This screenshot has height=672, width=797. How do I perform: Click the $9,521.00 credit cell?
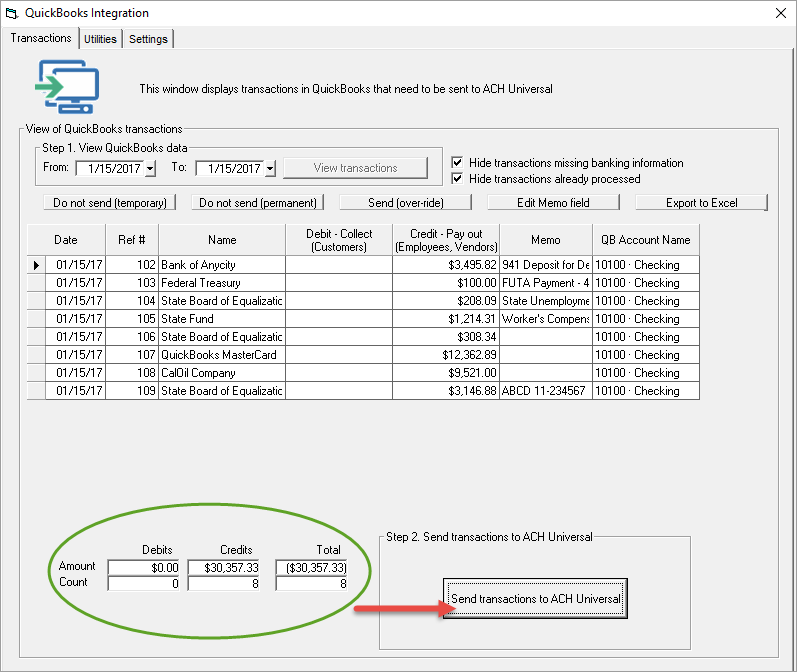click(446, 373)
